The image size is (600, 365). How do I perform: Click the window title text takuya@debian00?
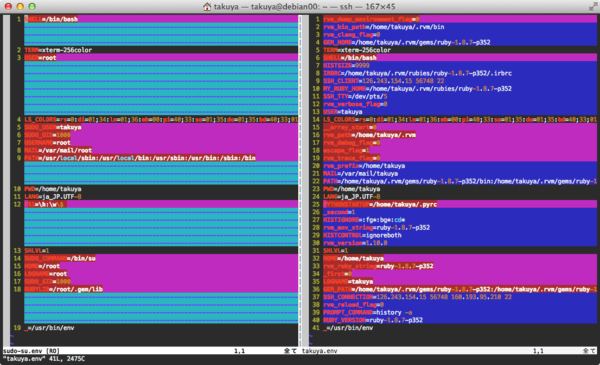coord(285,7)
